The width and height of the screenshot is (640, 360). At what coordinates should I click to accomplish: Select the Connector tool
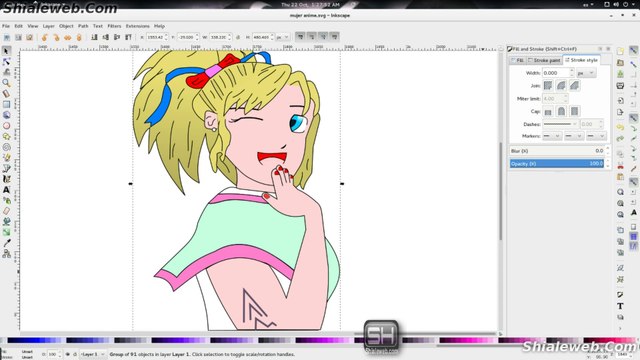pyautogui.click(x=6, y=253)
